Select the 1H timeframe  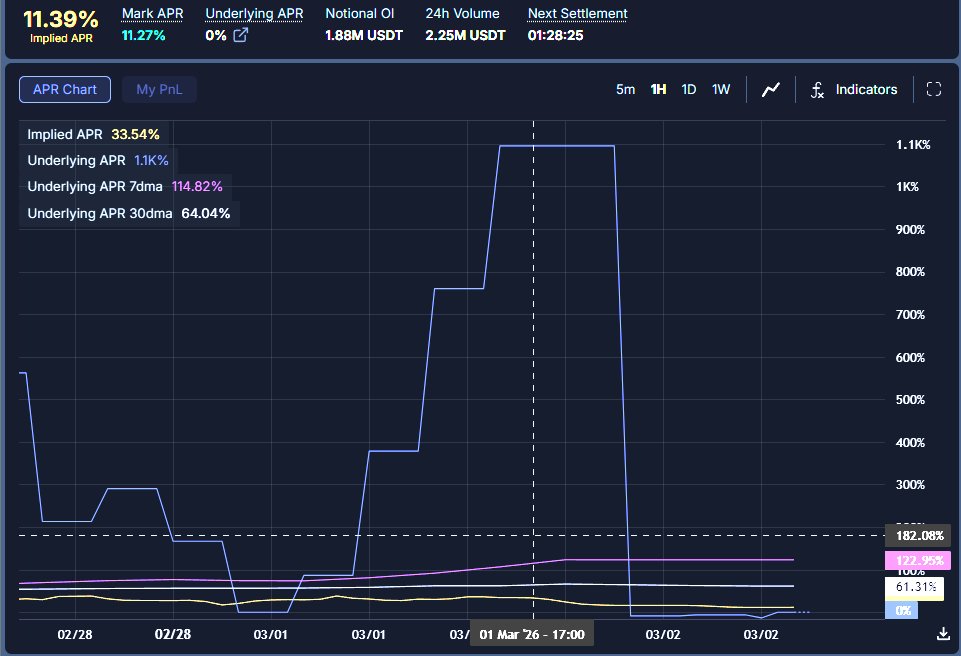tap(658, 90)
